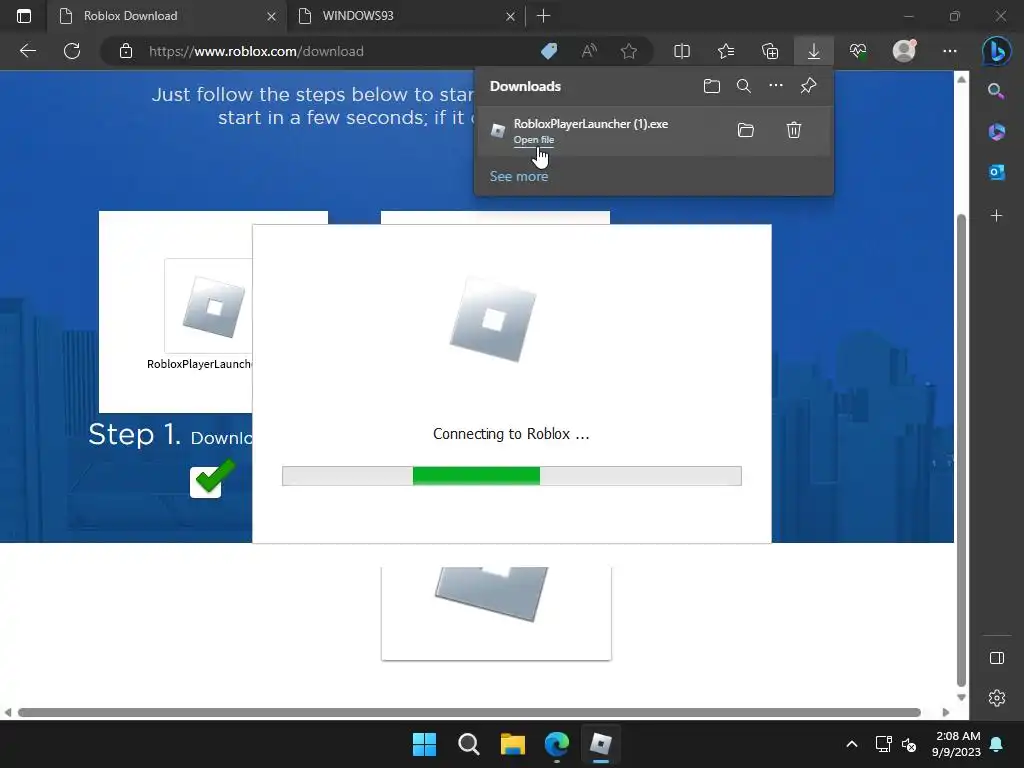Open Browser essentials heart icon

pos(858,51)
